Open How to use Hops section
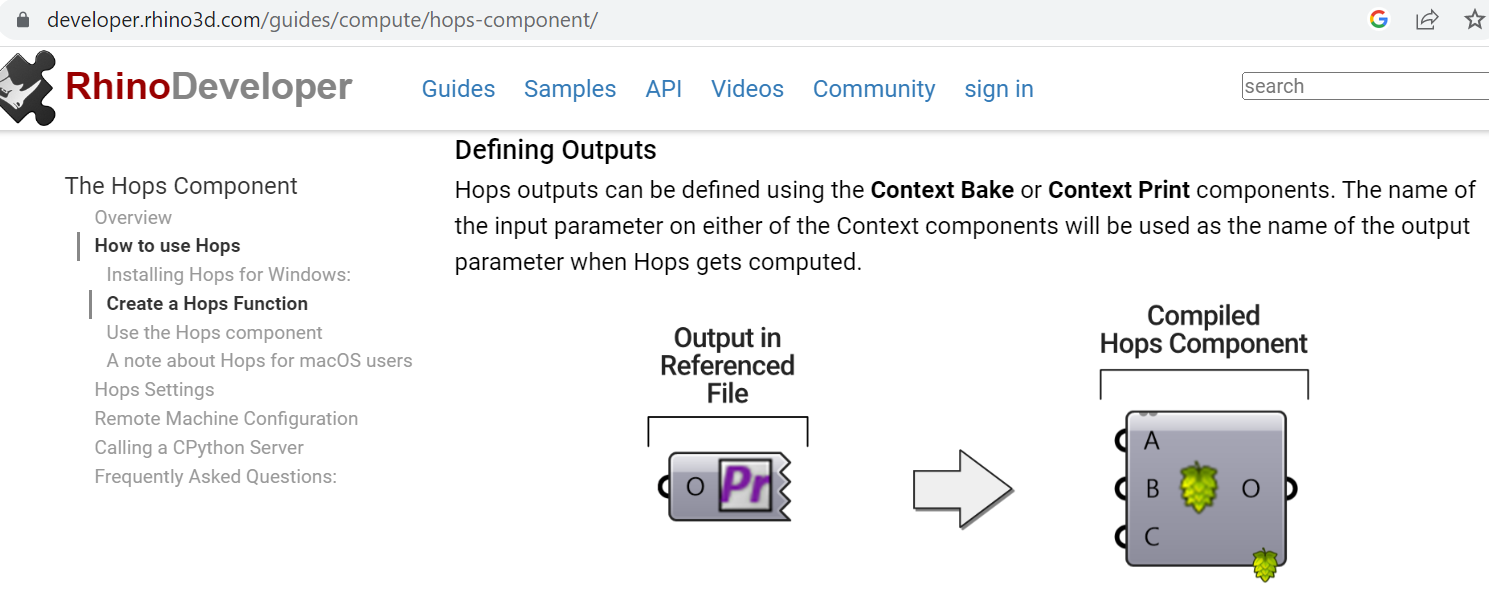 167,245
